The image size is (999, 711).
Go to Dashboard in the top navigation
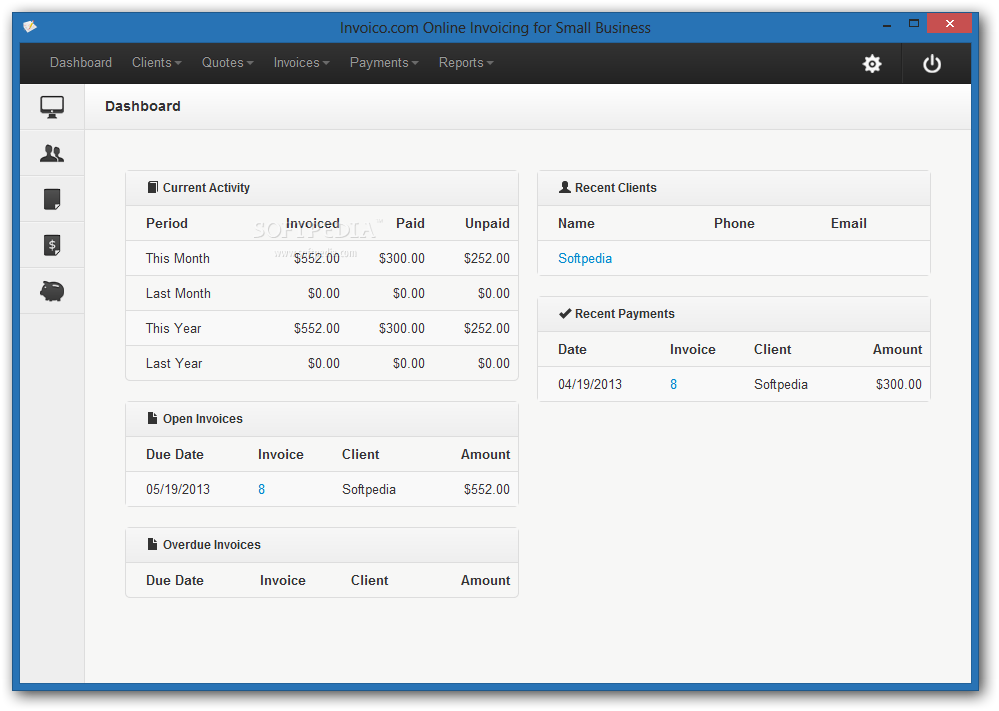(81, 62)
